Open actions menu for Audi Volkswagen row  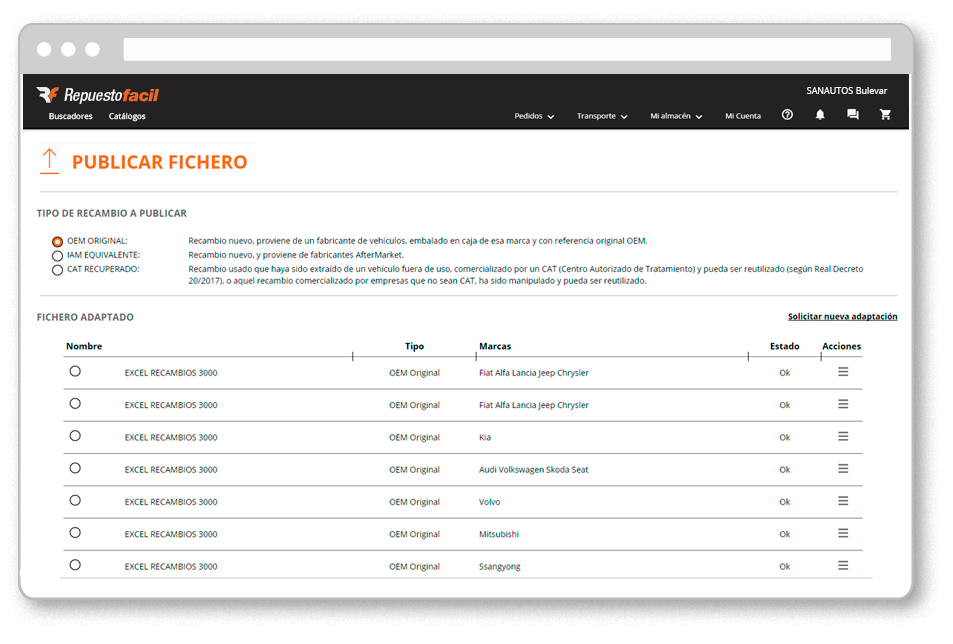[843, 468]
